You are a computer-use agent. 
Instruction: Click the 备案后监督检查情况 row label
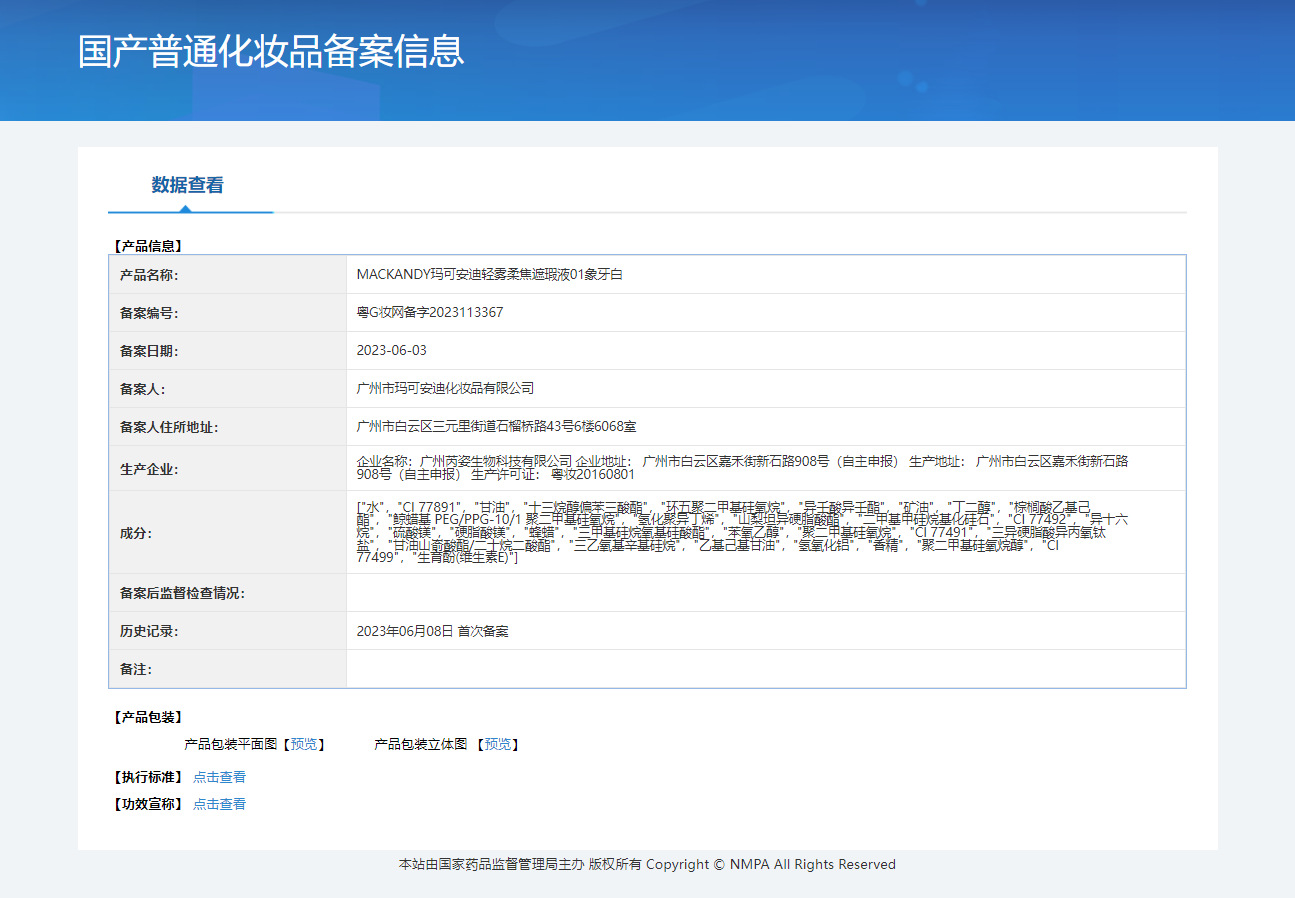(x=182, y=593)
